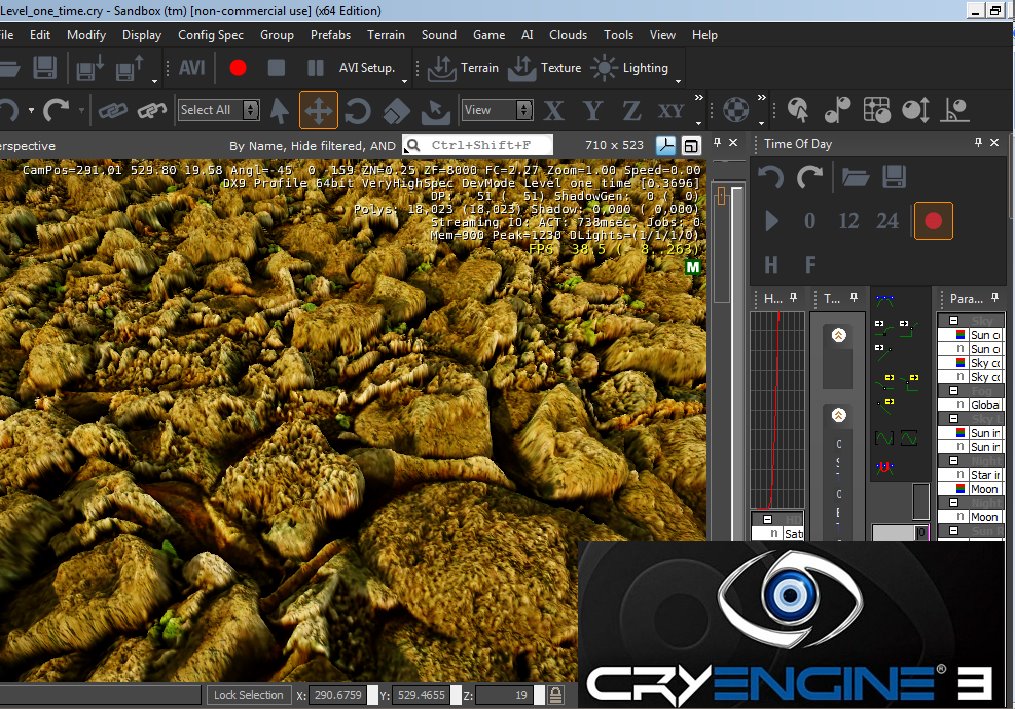Collapse the lower T... rollup with chevron

click(838, 415)
